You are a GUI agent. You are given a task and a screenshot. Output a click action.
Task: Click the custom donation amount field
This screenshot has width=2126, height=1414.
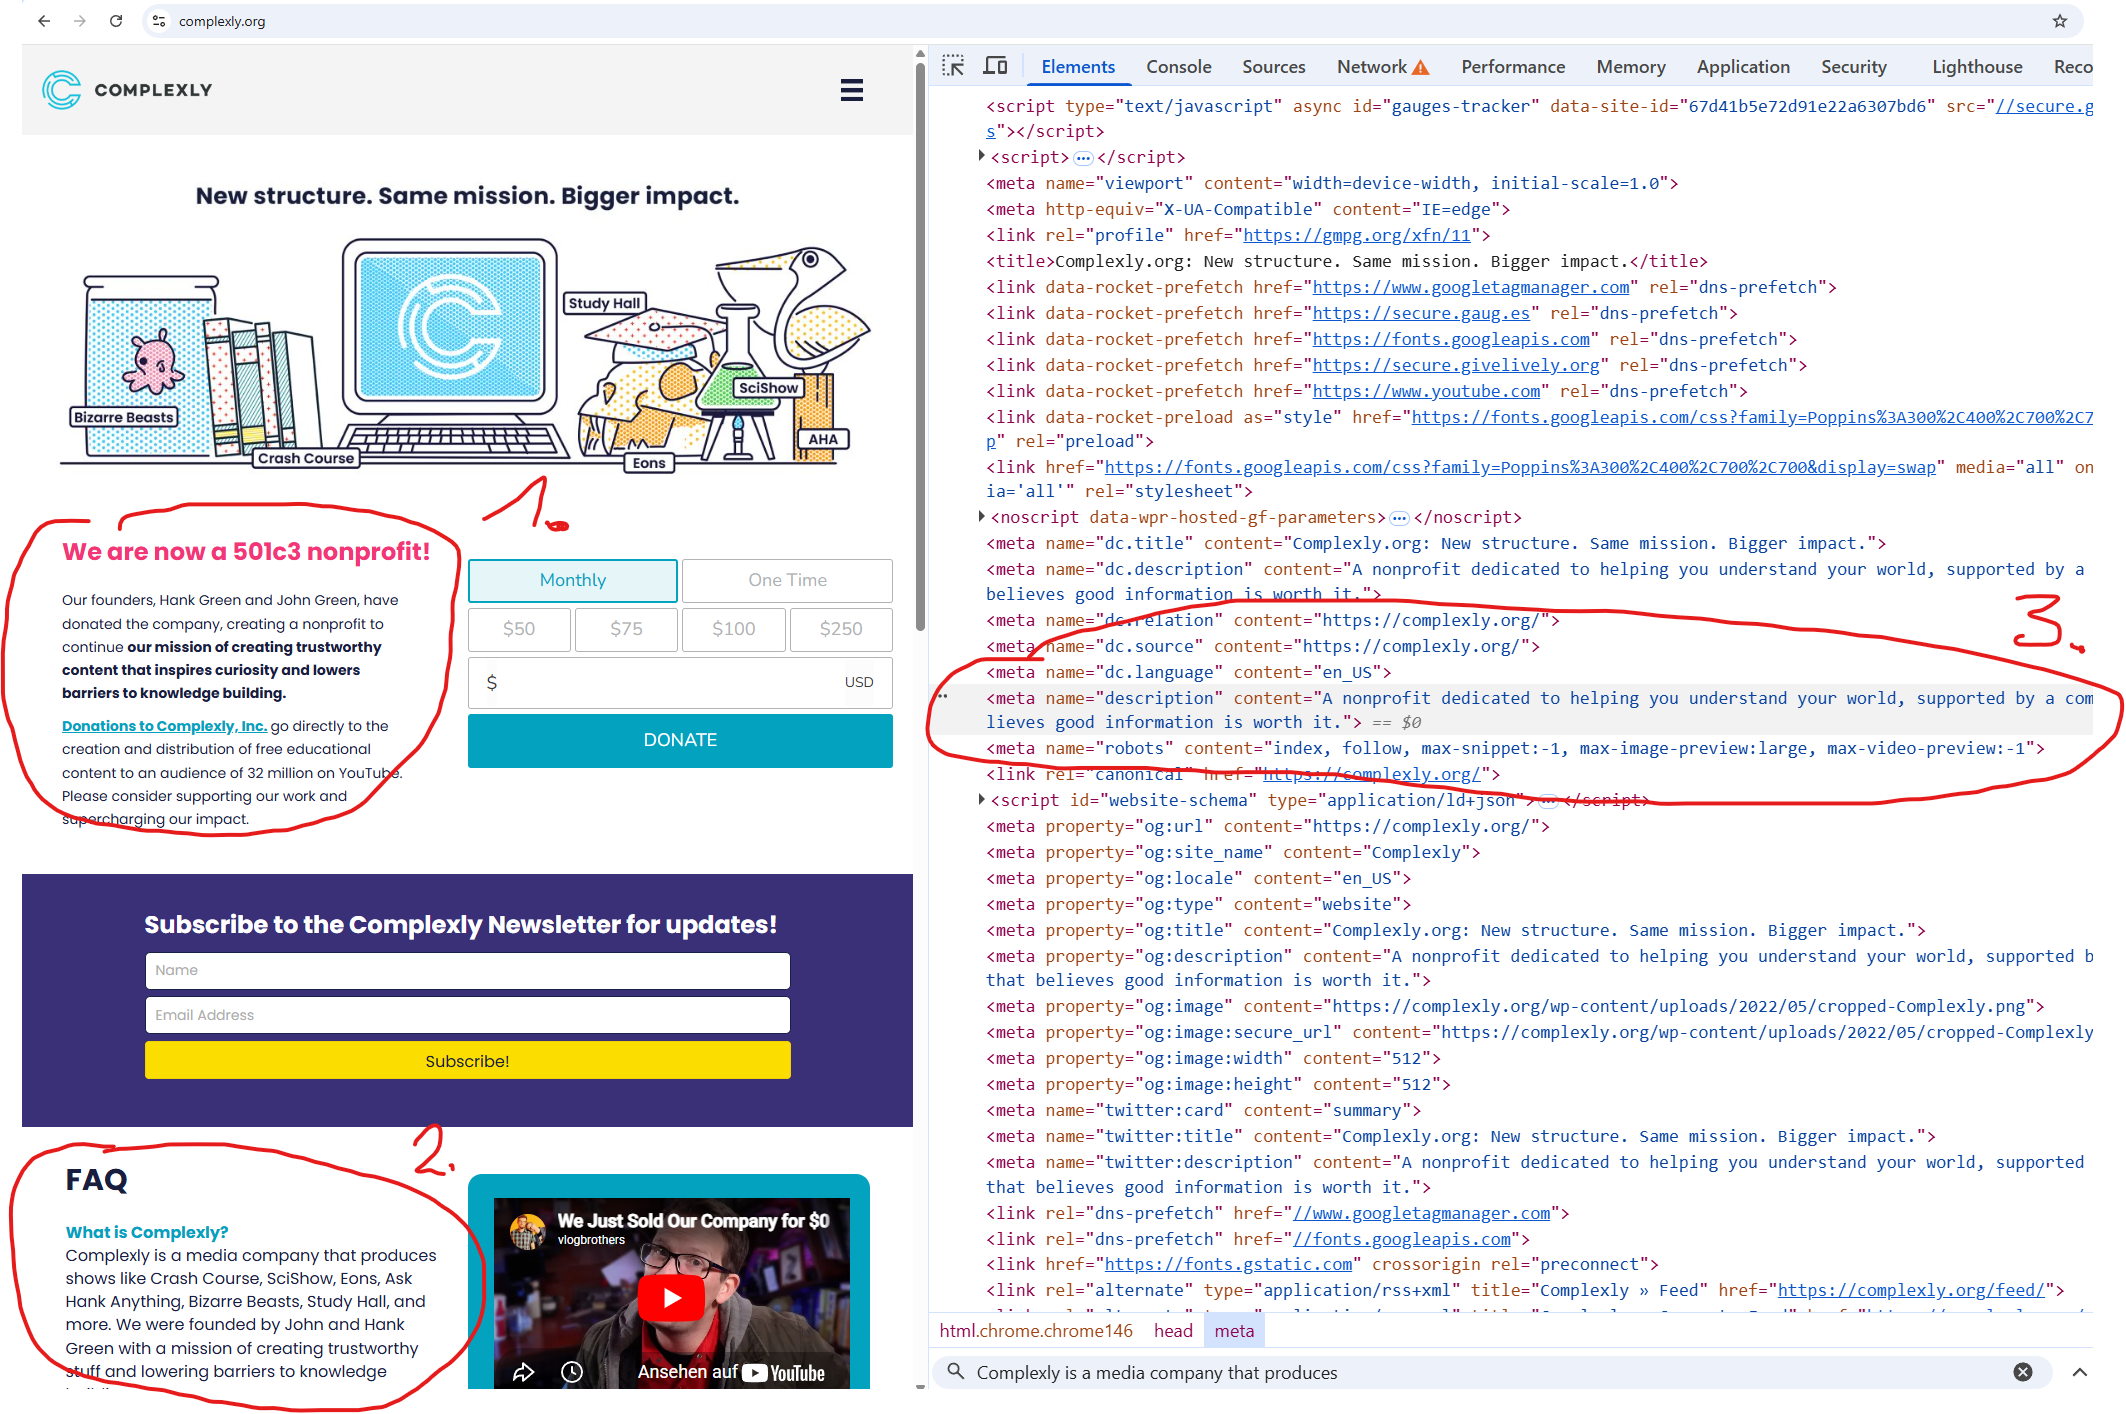[x=680, y=682]
